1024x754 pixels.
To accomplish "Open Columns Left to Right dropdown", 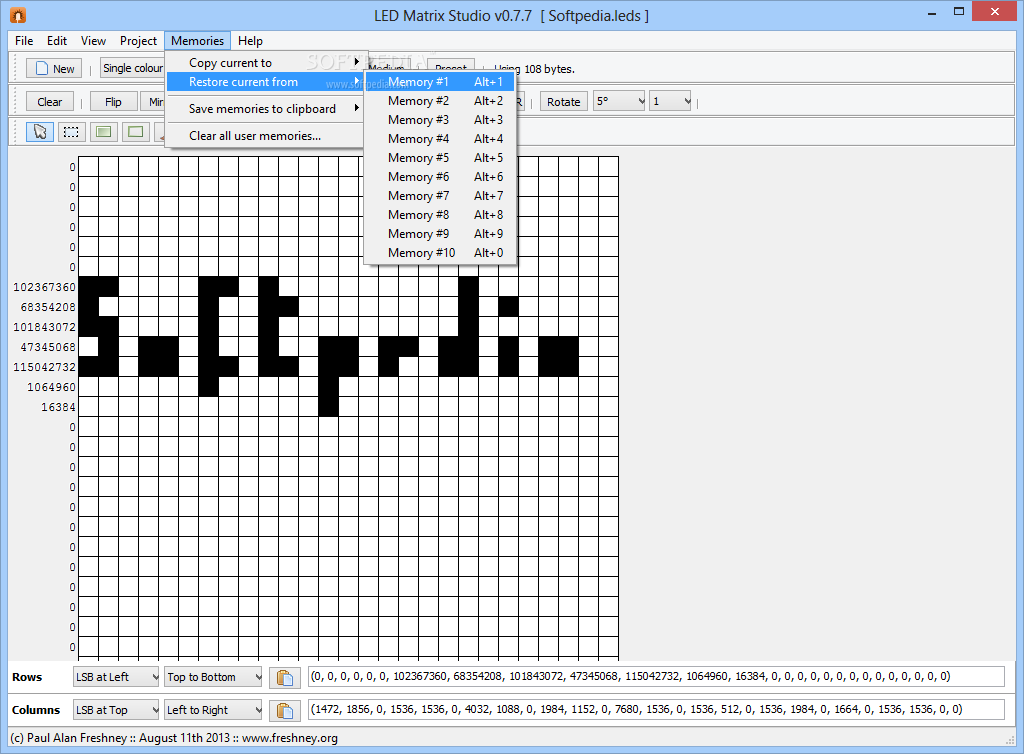I will click(213, 710).
